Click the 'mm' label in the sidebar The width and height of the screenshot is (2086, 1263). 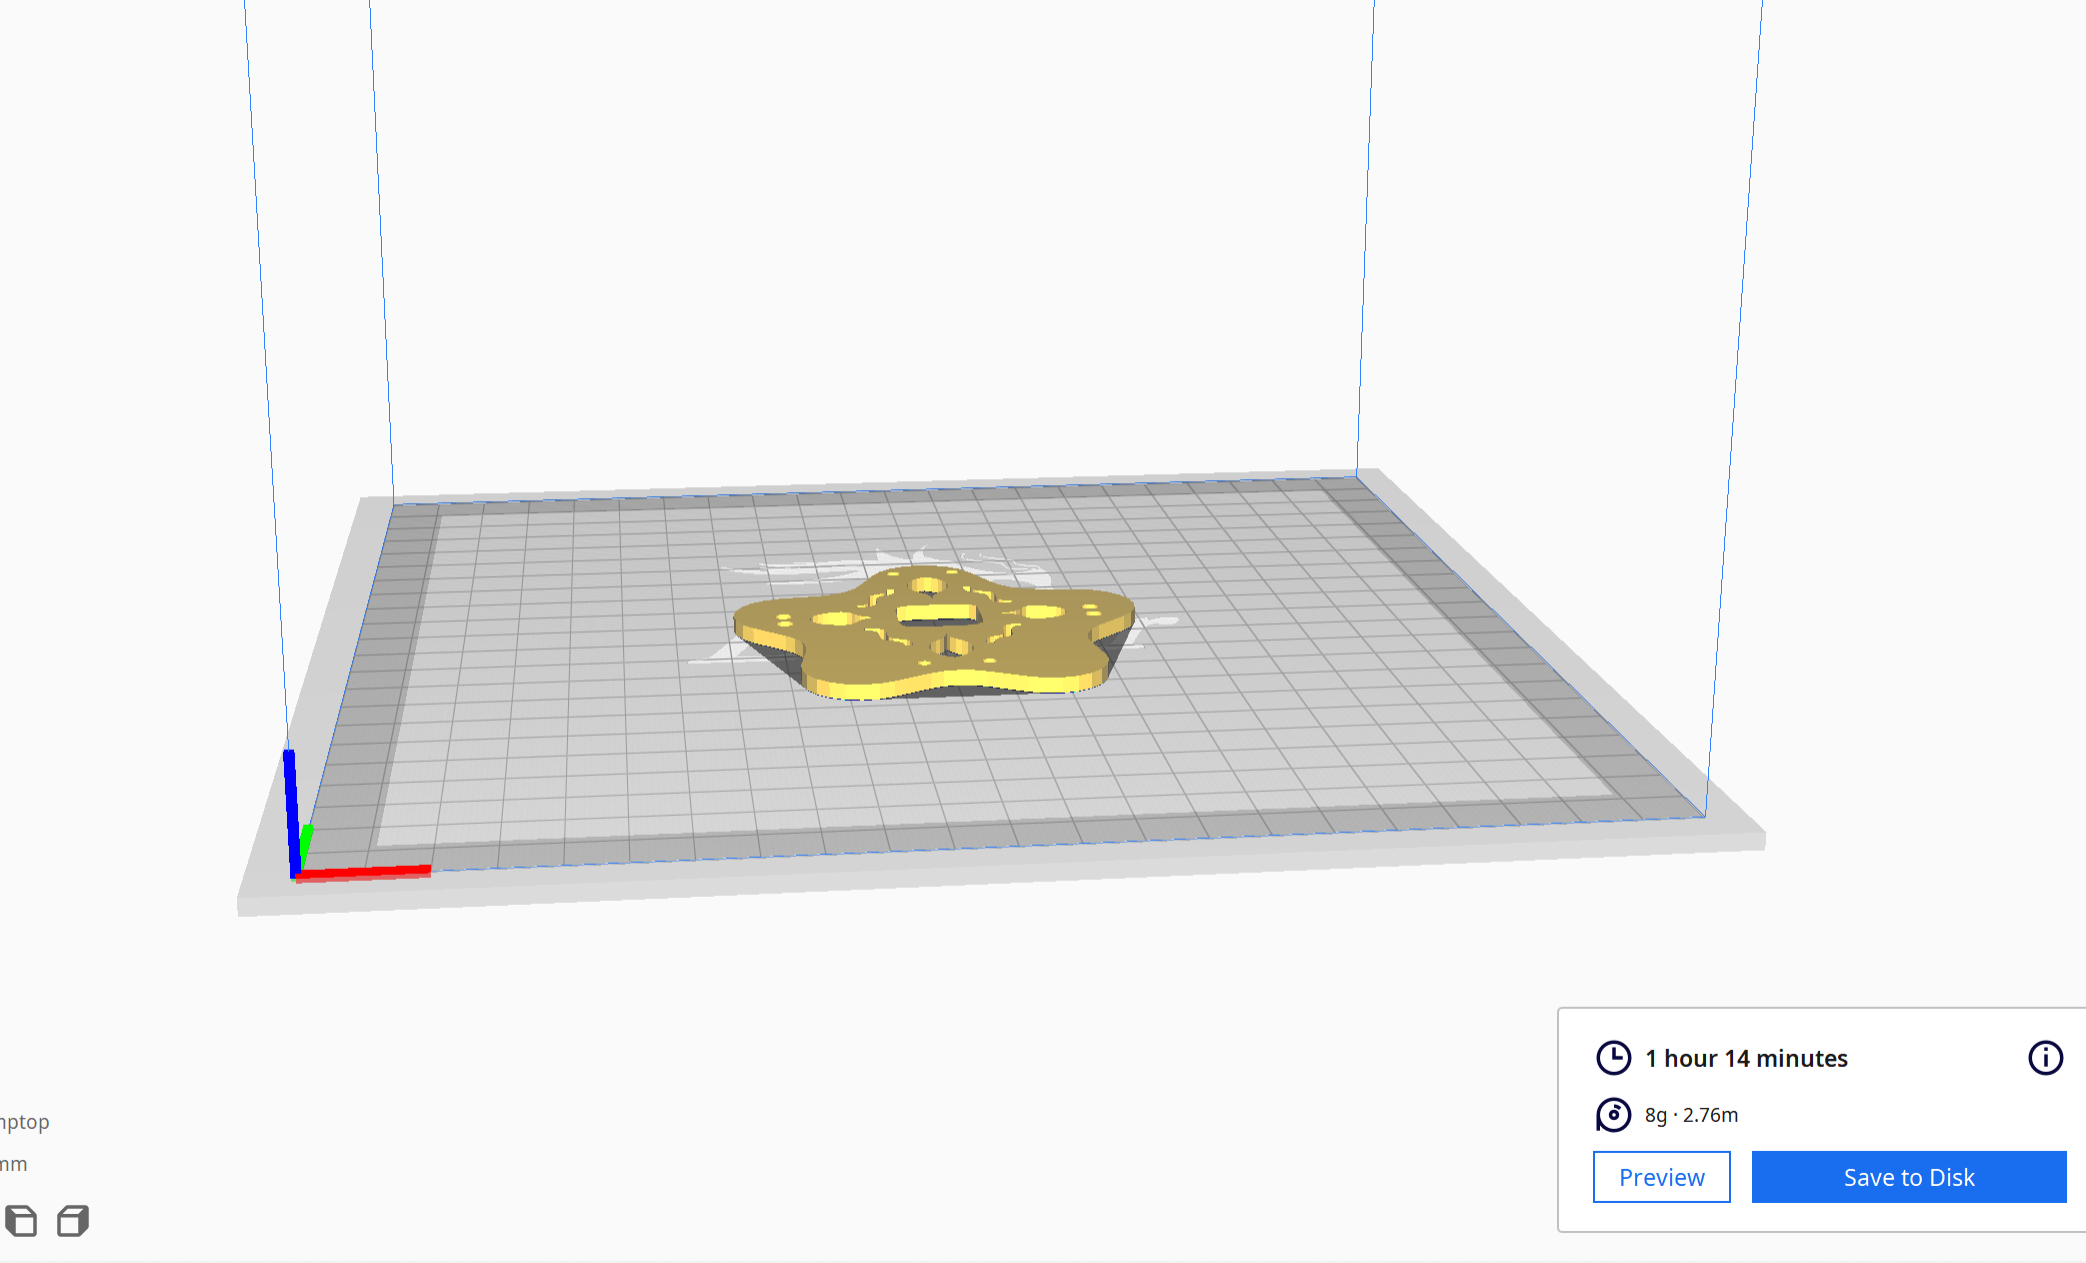click(x=12, y=1163)
